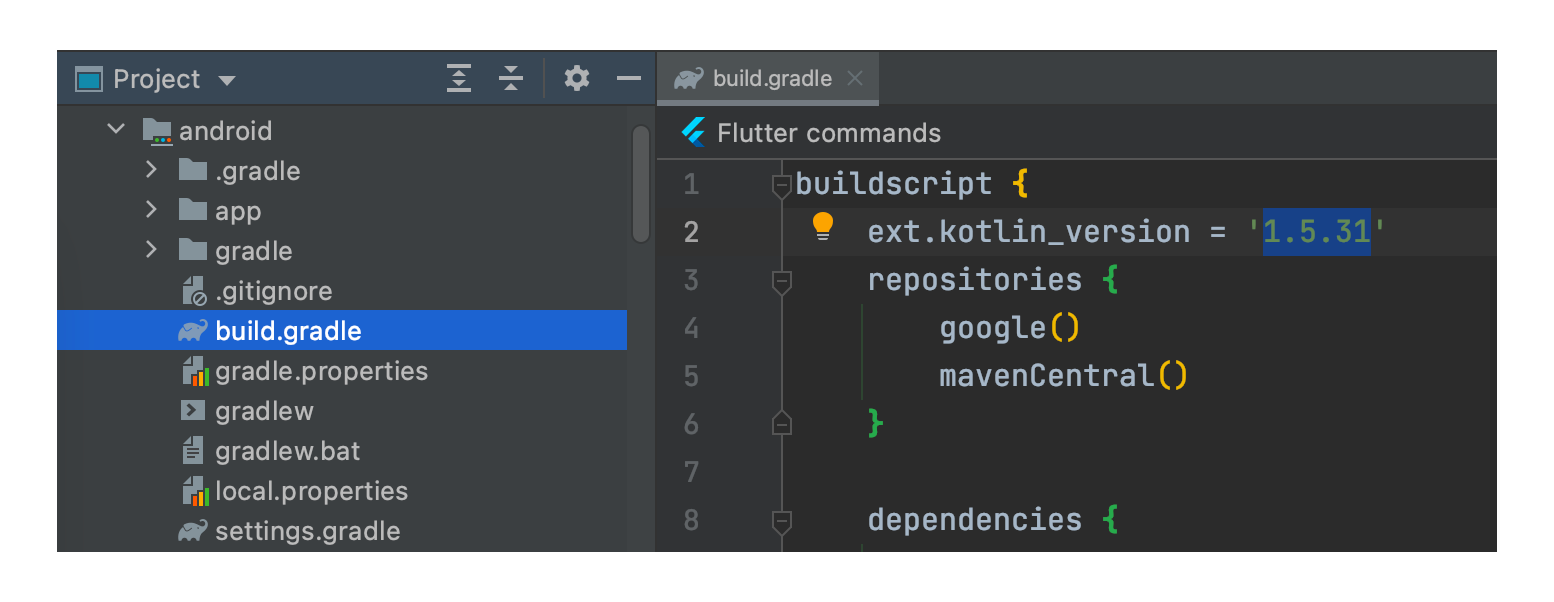
Task: Click the gradle.properties file icon
Action: 194,371
